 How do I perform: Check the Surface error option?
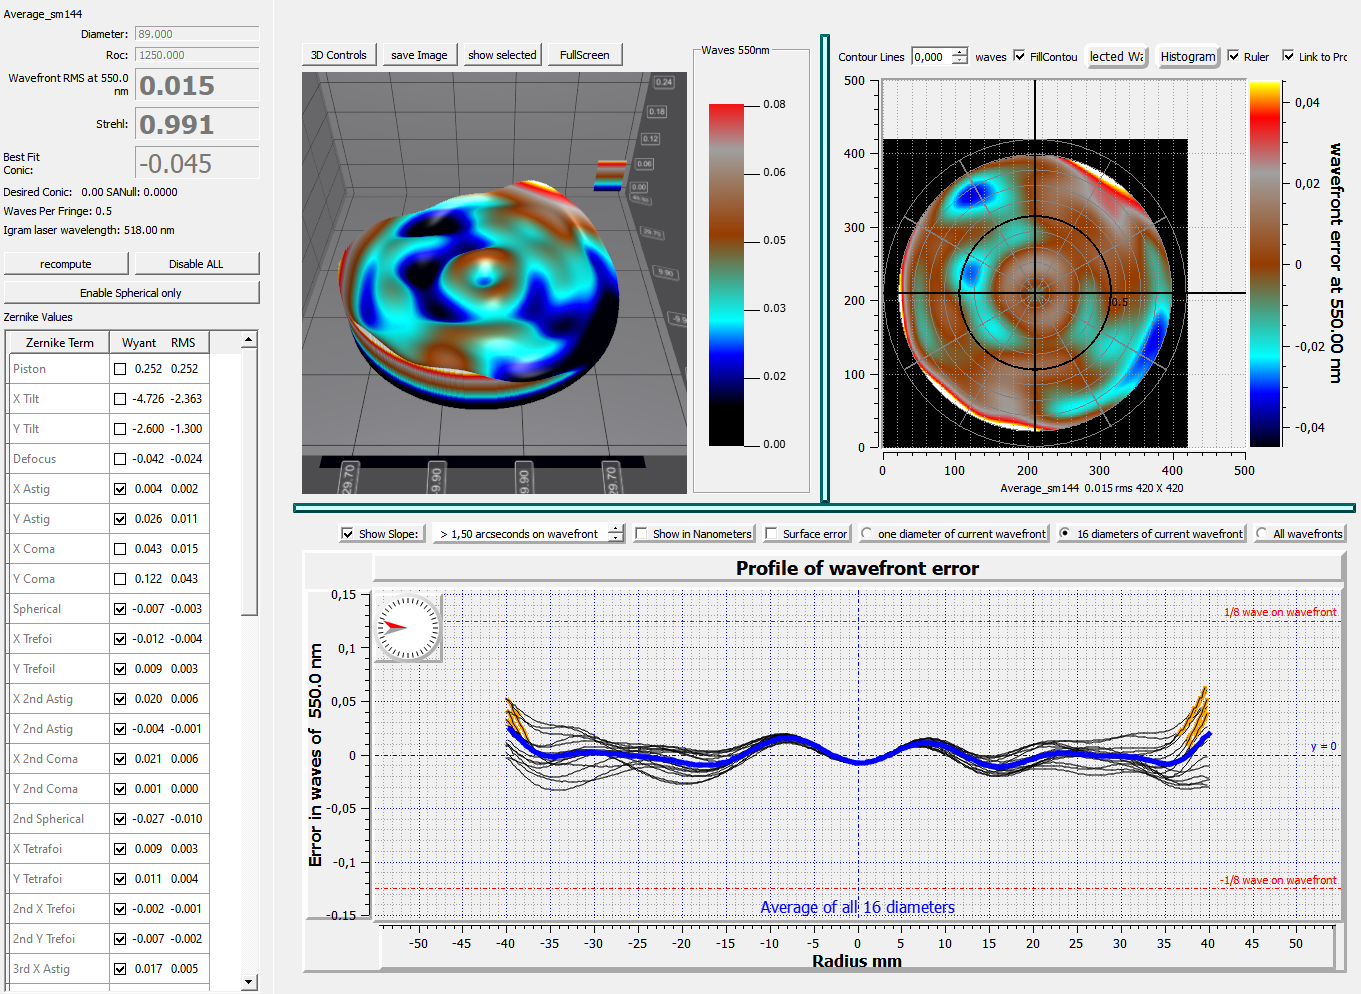click(x=771, y=534)
